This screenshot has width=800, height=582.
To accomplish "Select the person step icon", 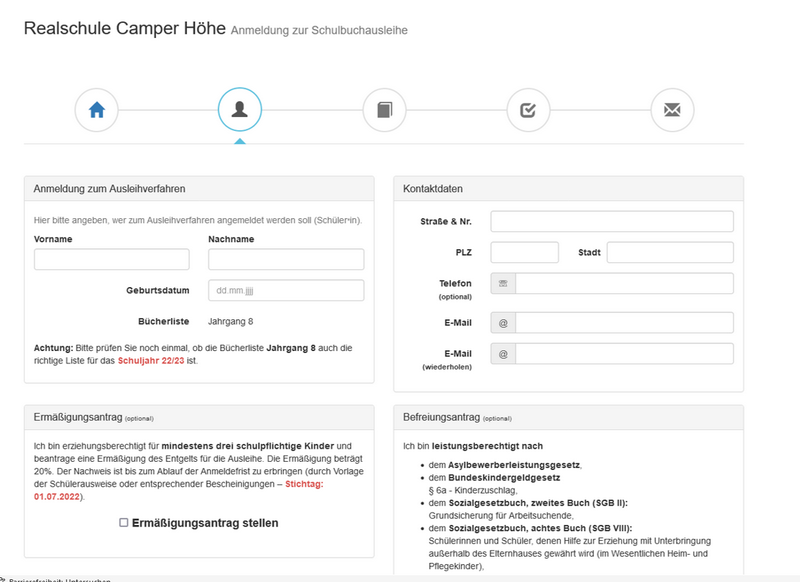I will [240, 110].
